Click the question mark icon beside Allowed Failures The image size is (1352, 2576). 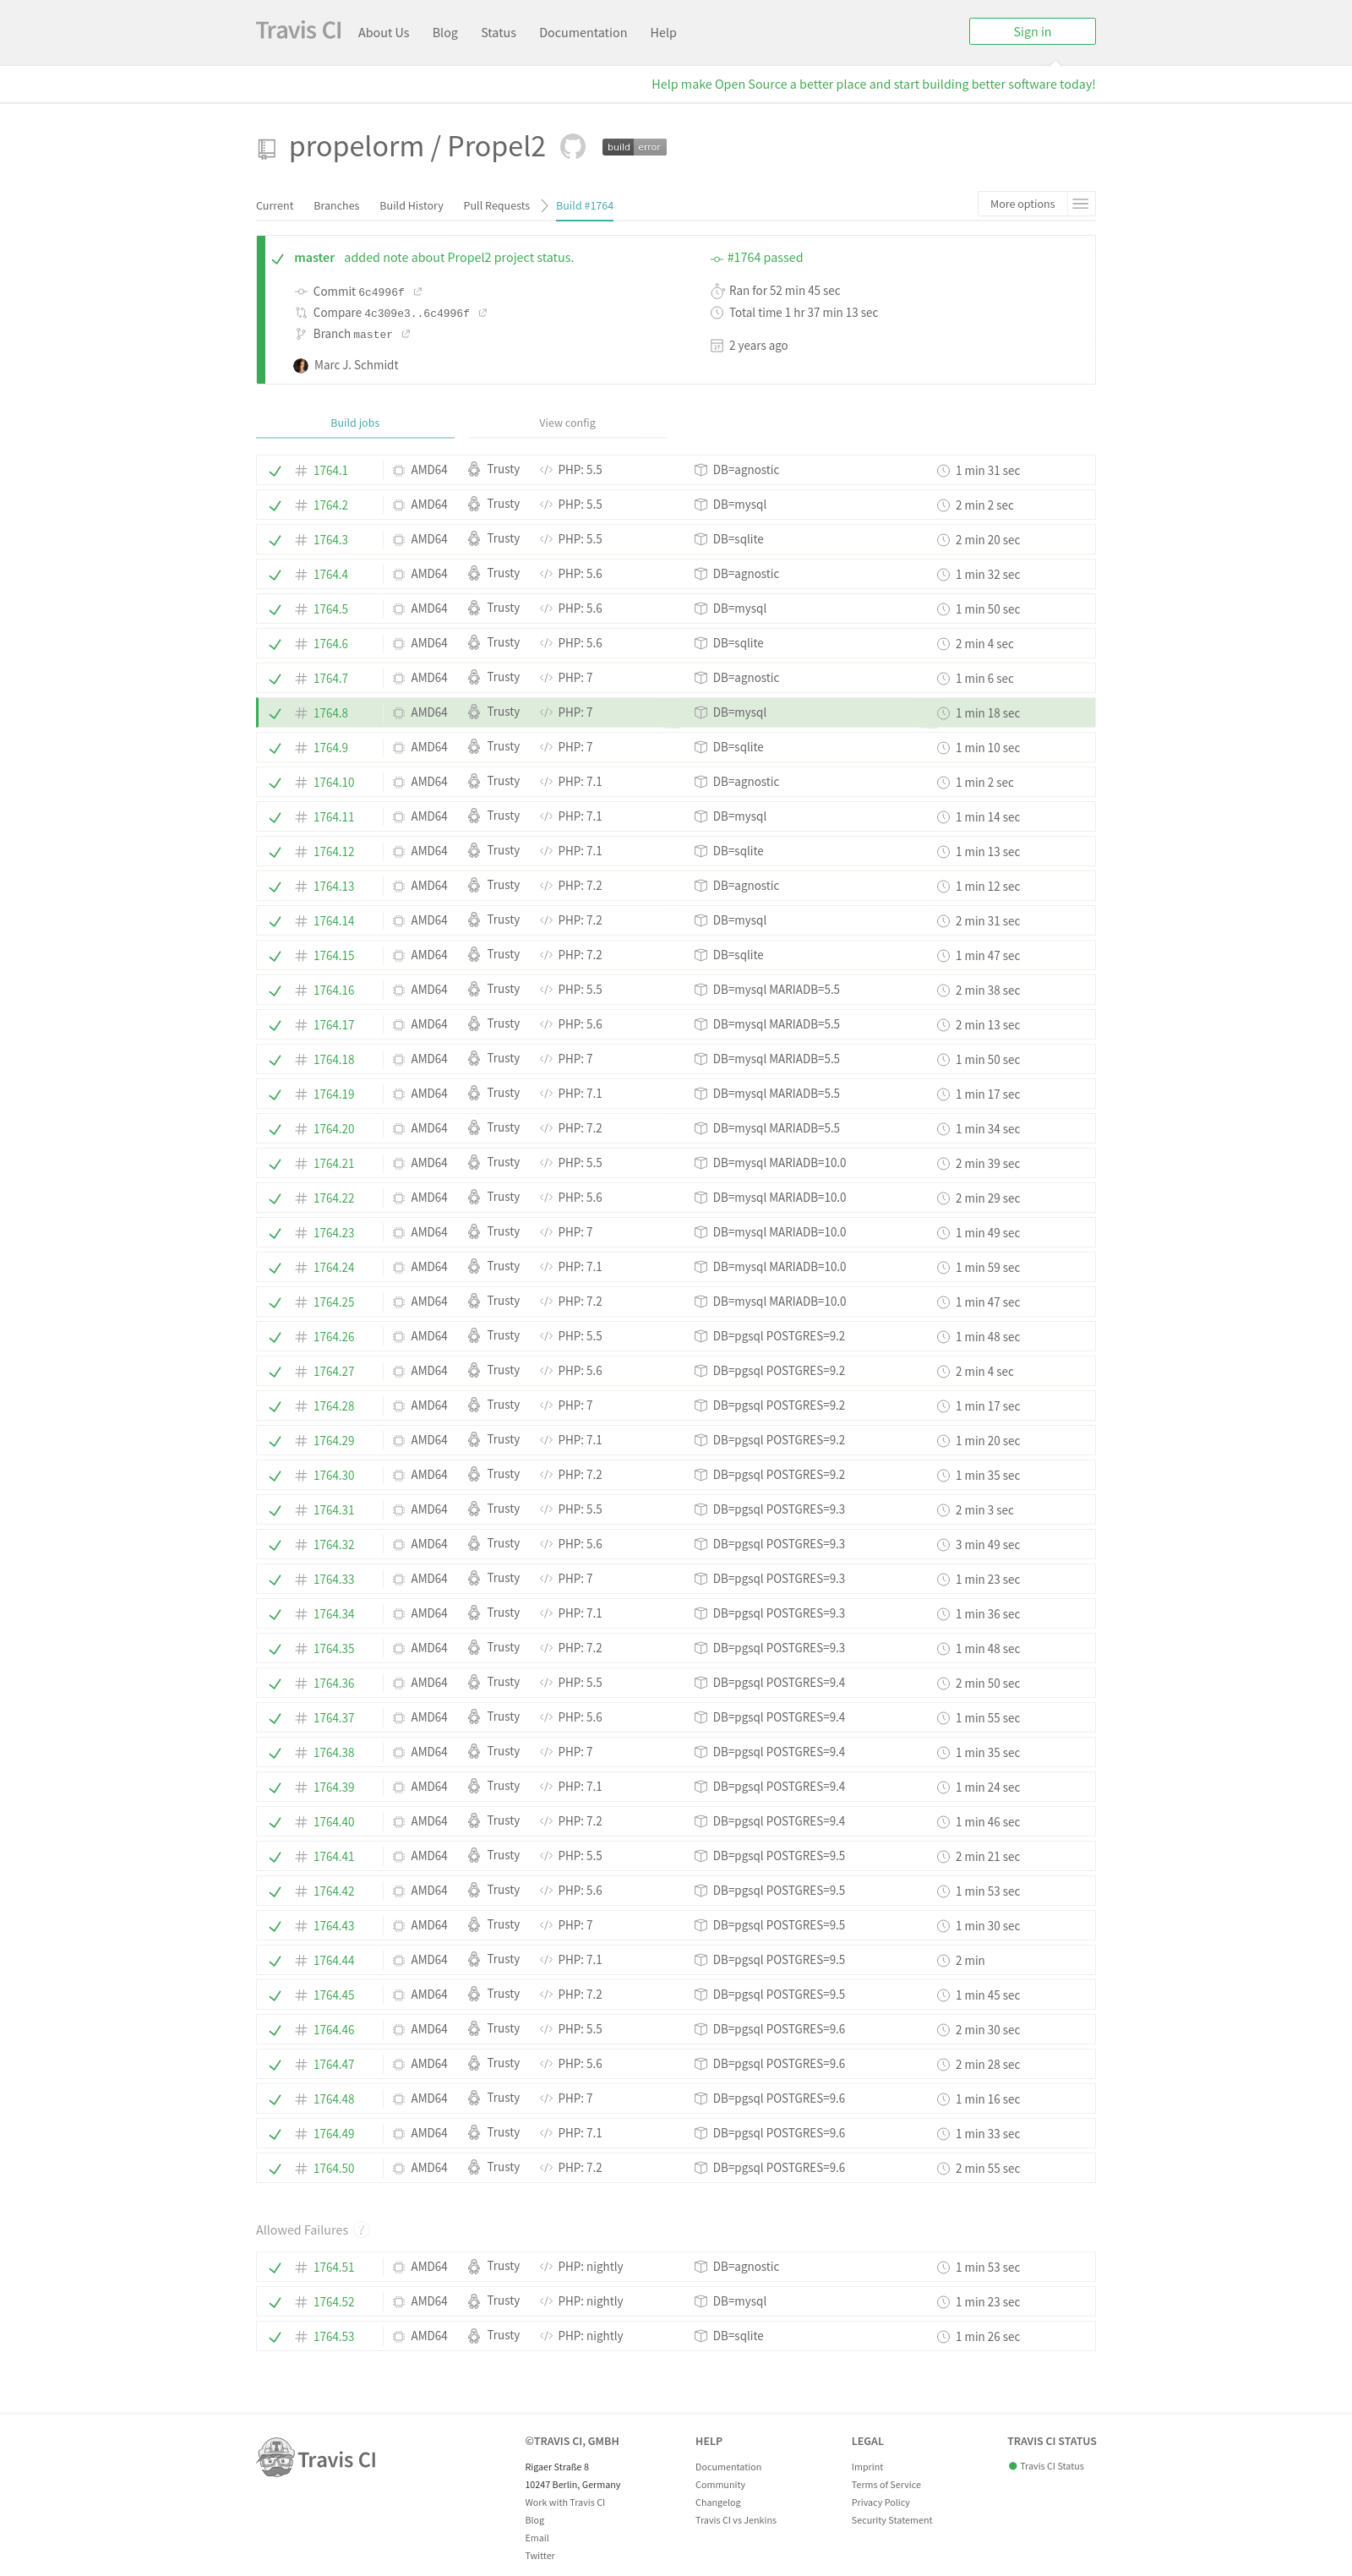coord(361,2230)
